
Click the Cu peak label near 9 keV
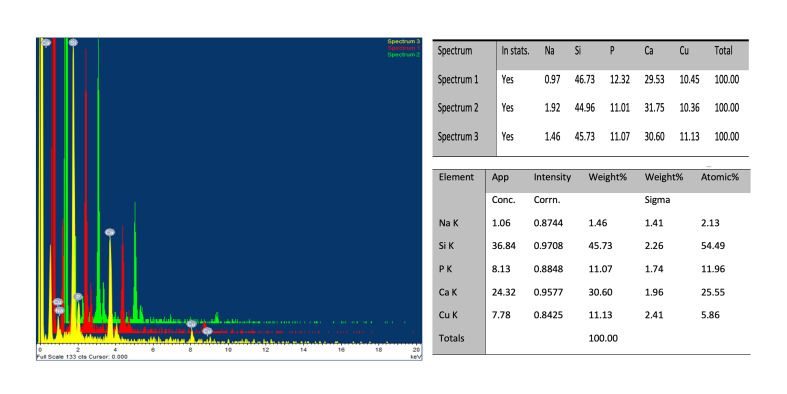coord(207,331)
